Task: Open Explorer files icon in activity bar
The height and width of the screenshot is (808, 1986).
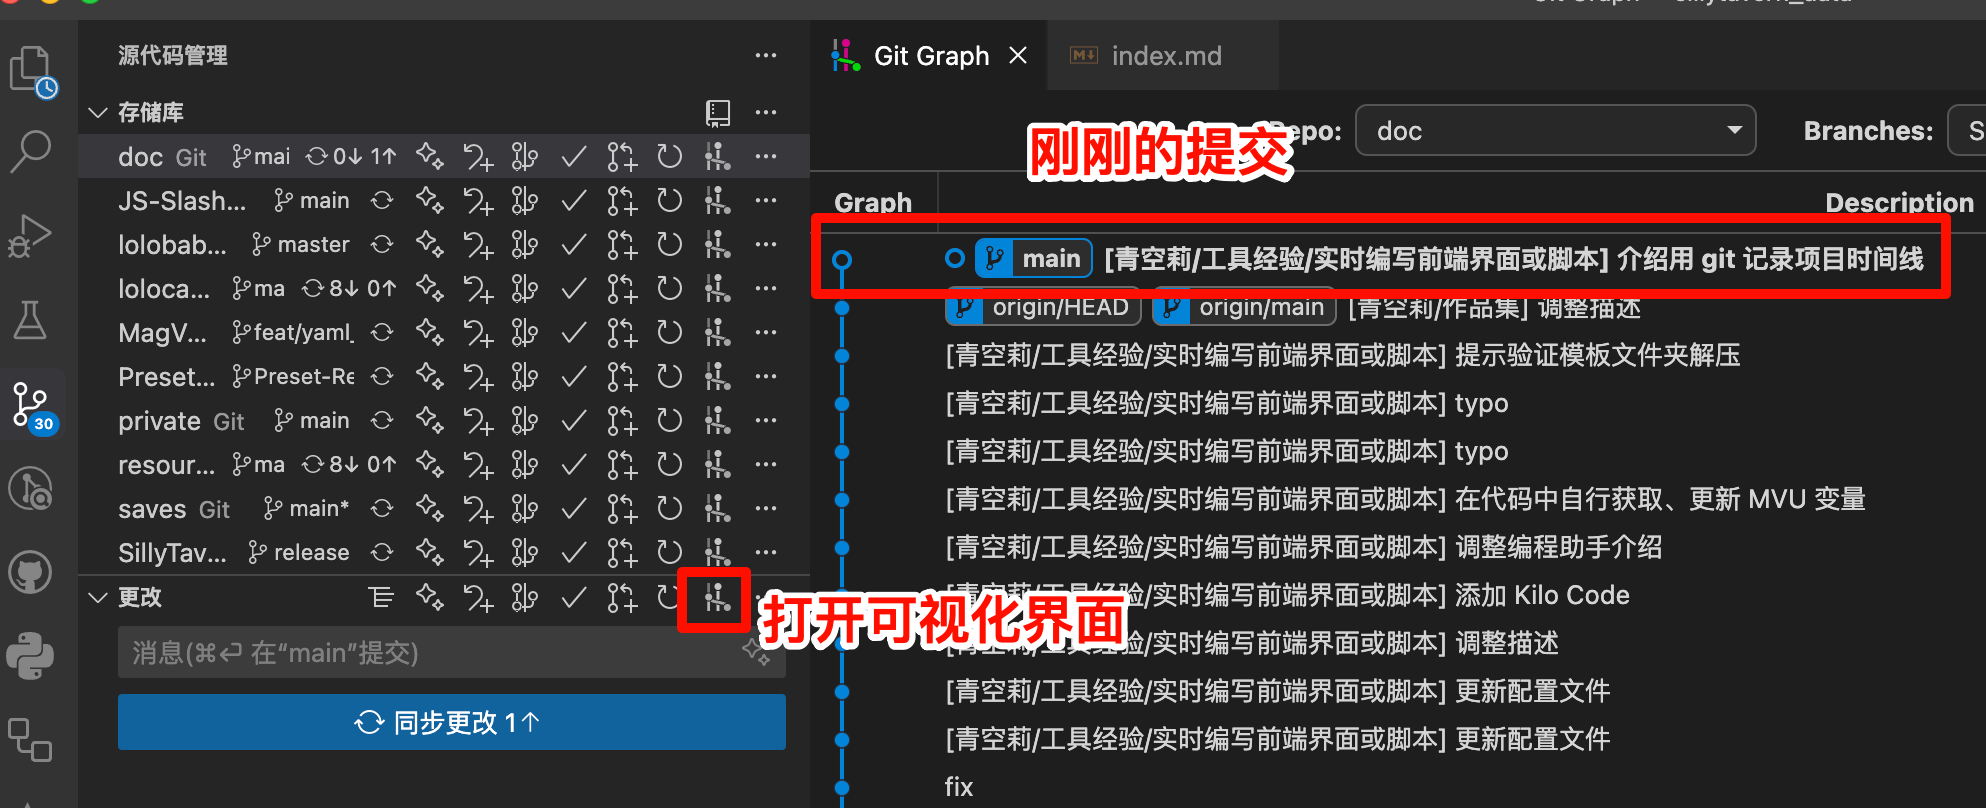Action: 31,70
